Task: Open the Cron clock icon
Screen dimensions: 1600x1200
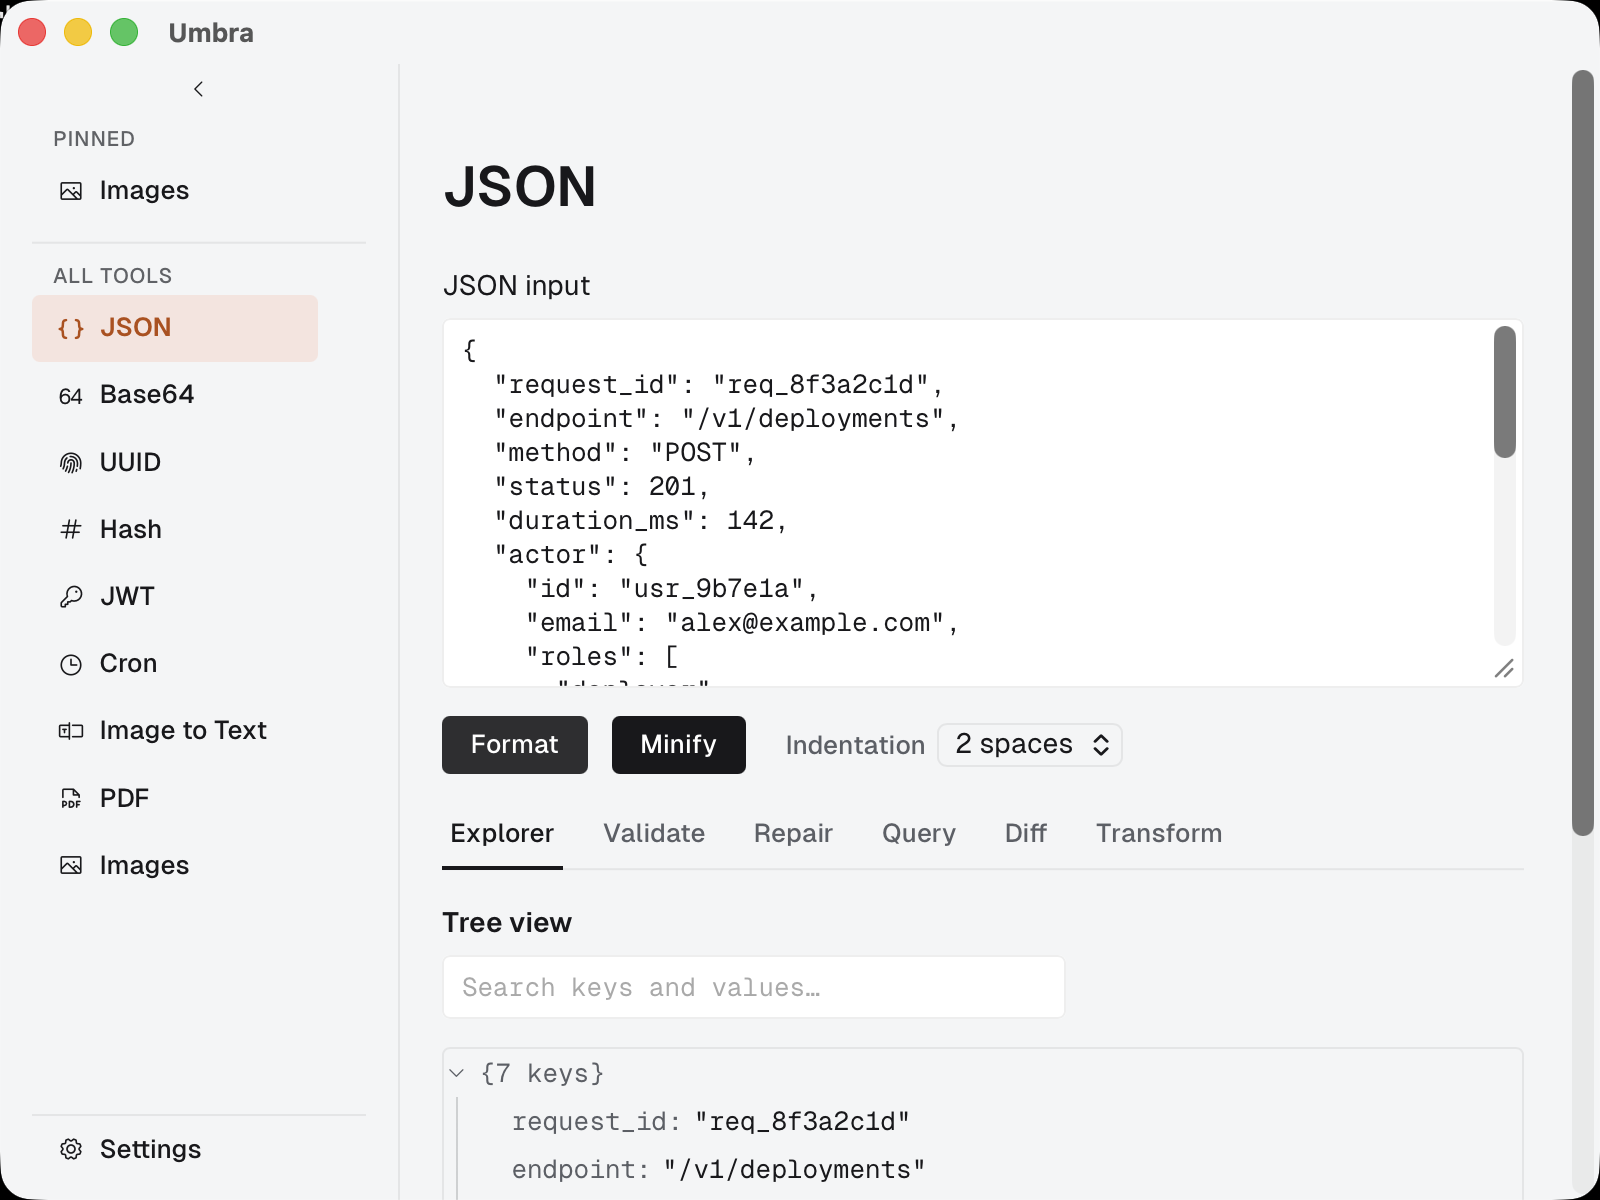Action: coord(71,664)
